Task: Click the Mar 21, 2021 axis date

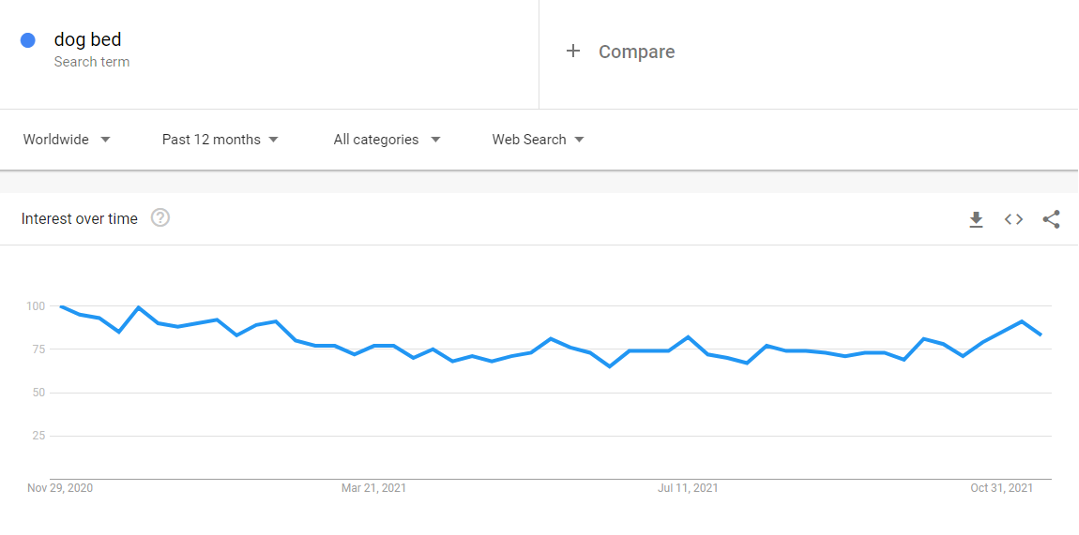Action: pyautogui.click(x=374, y=488)
